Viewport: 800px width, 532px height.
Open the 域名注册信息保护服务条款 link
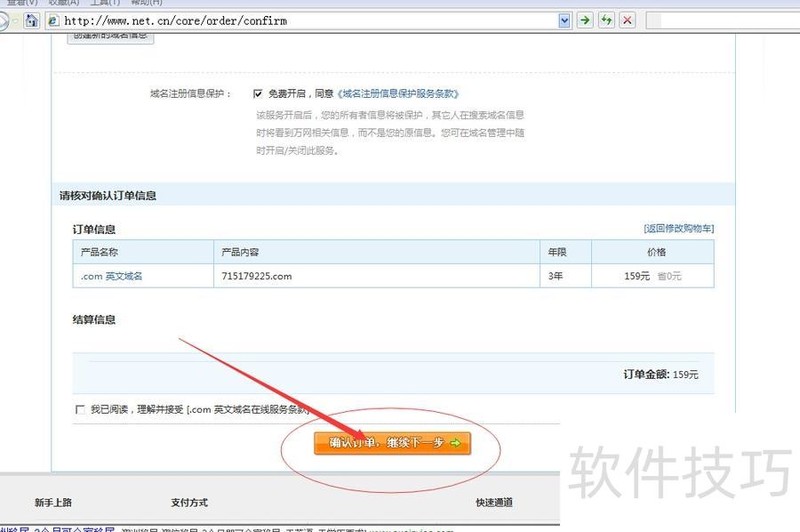click(x=398, y=93)
